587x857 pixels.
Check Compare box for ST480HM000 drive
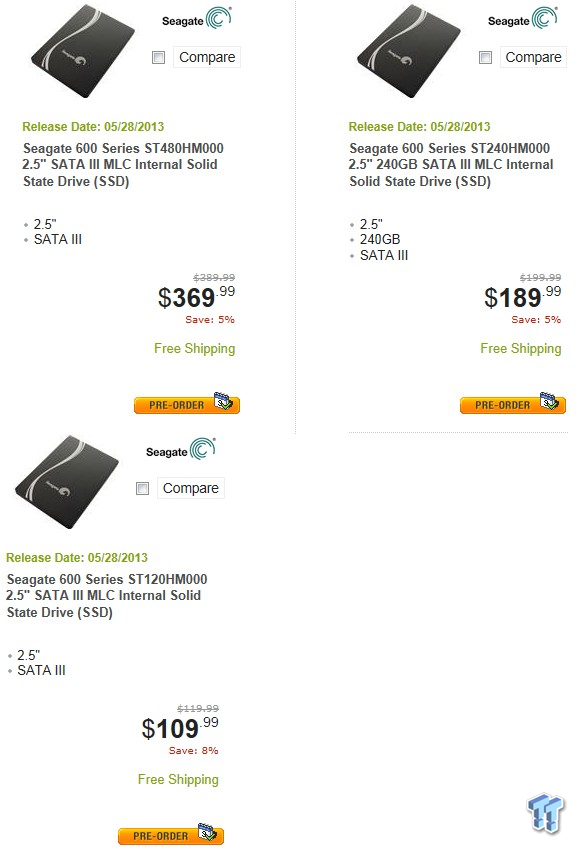(159, 57)
